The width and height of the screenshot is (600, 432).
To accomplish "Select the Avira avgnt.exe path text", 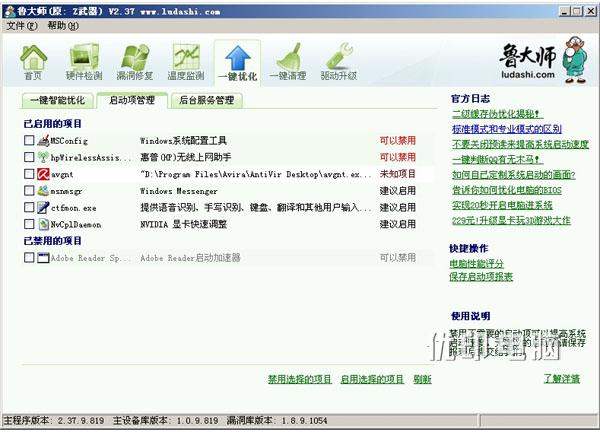I will click(255, 174).
